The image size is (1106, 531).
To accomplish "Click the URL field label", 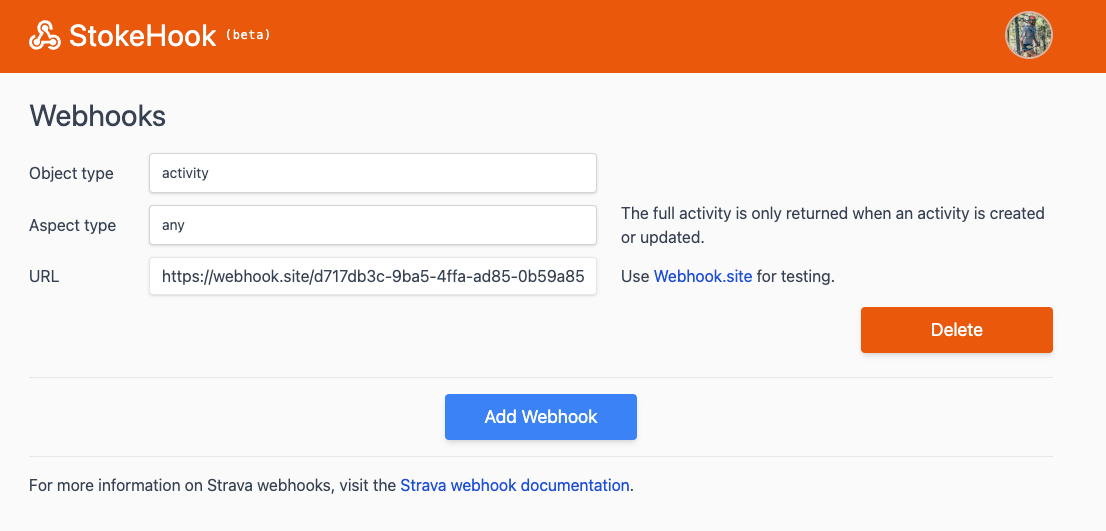I will coord(44,276).
